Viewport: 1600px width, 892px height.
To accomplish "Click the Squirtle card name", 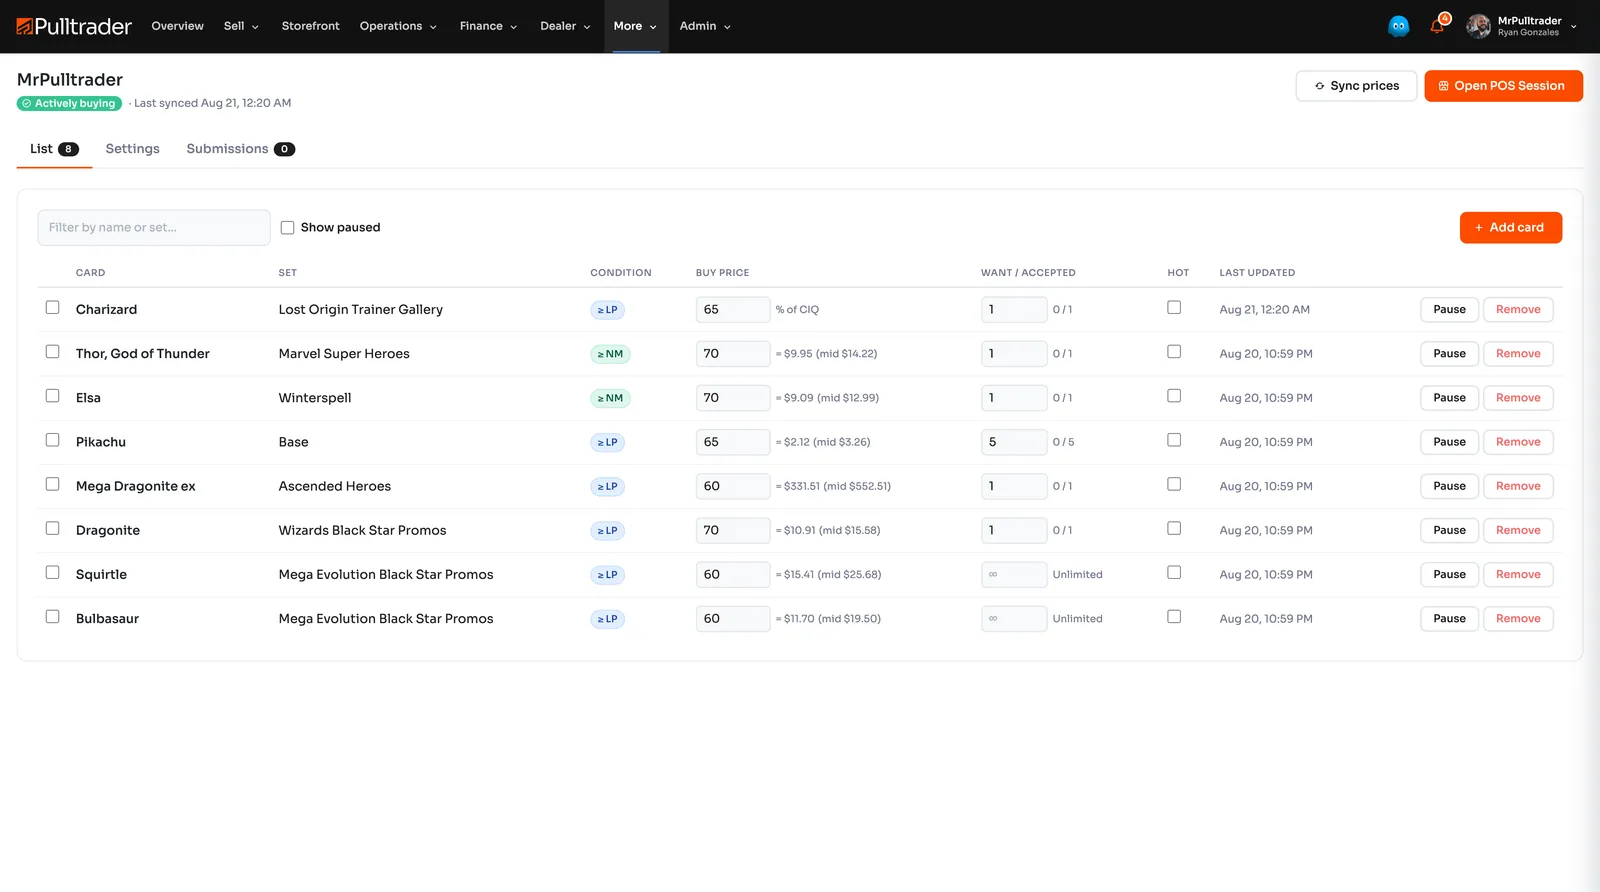I will click(x=101, y=575).
